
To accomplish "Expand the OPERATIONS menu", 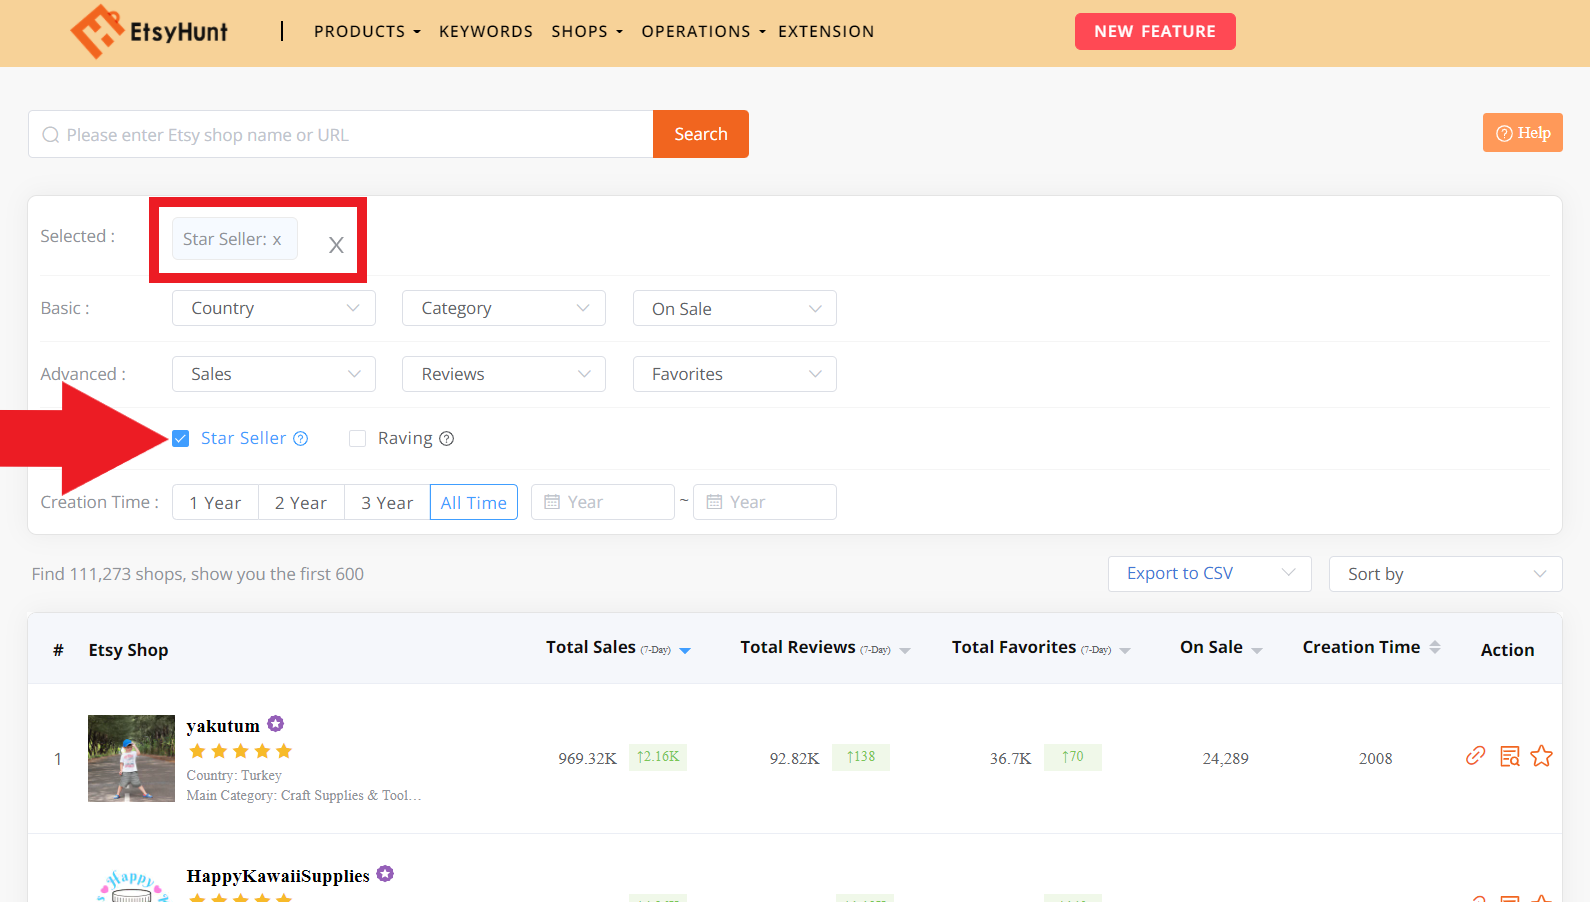I will [x=703, y=32].
